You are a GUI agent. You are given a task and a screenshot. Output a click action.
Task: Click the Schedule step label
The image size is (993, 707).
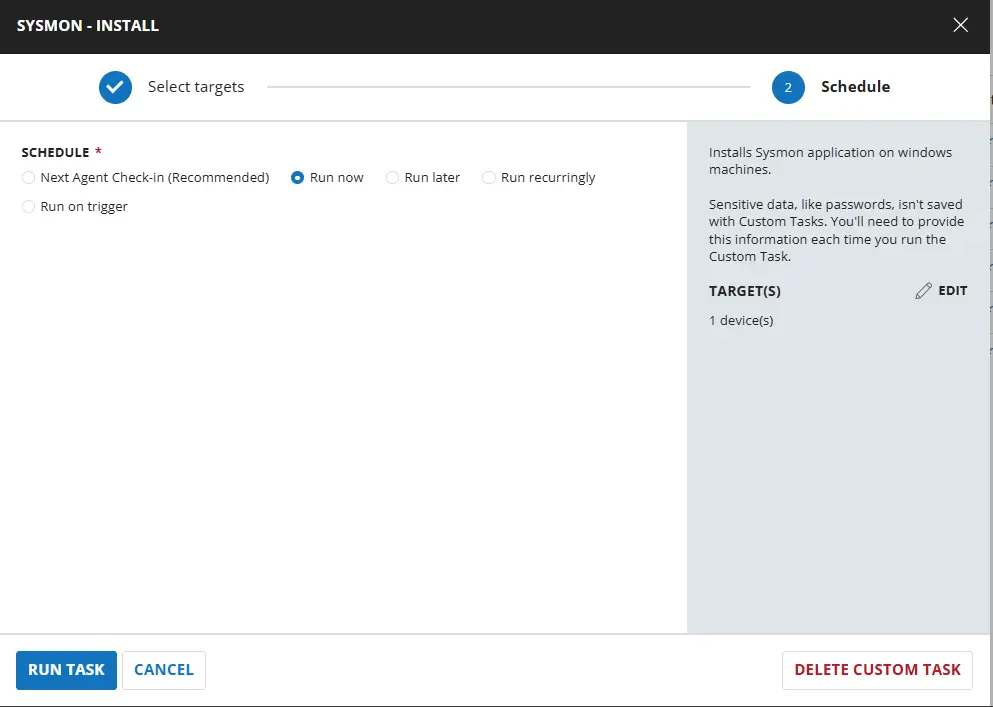coord(855,87)
